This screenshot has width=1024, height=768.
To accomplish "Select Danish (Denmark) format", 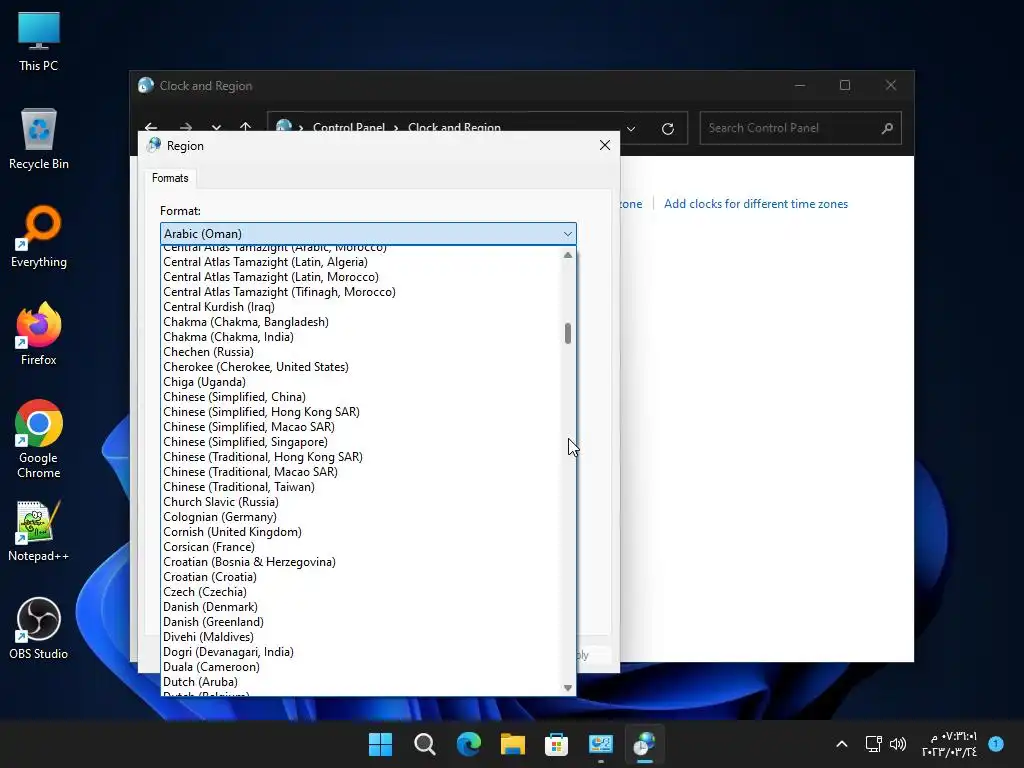I will 361,607.
